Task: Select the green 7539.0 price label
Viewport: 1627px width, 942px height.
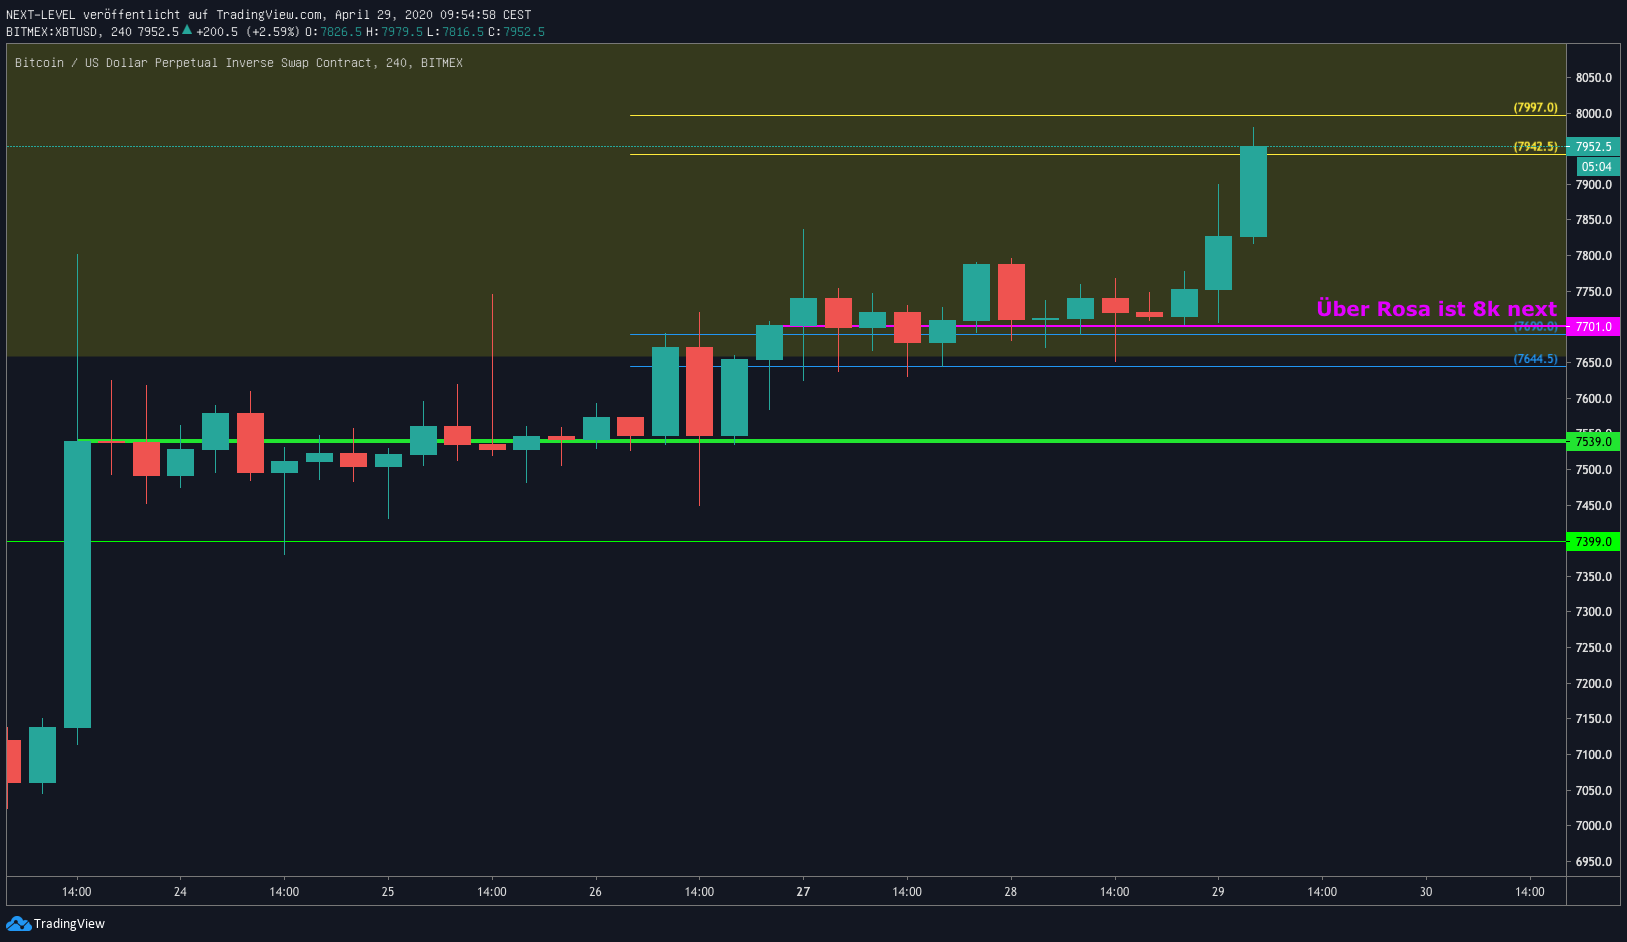Action: click(x=1593, y=441)
